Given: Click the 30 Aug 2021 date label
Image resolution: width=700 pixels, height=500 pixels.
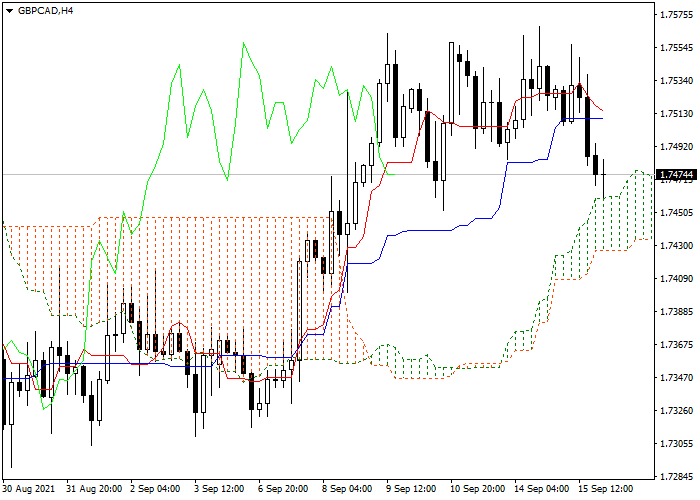Looking at the screenshot, I should click(29, 489).
